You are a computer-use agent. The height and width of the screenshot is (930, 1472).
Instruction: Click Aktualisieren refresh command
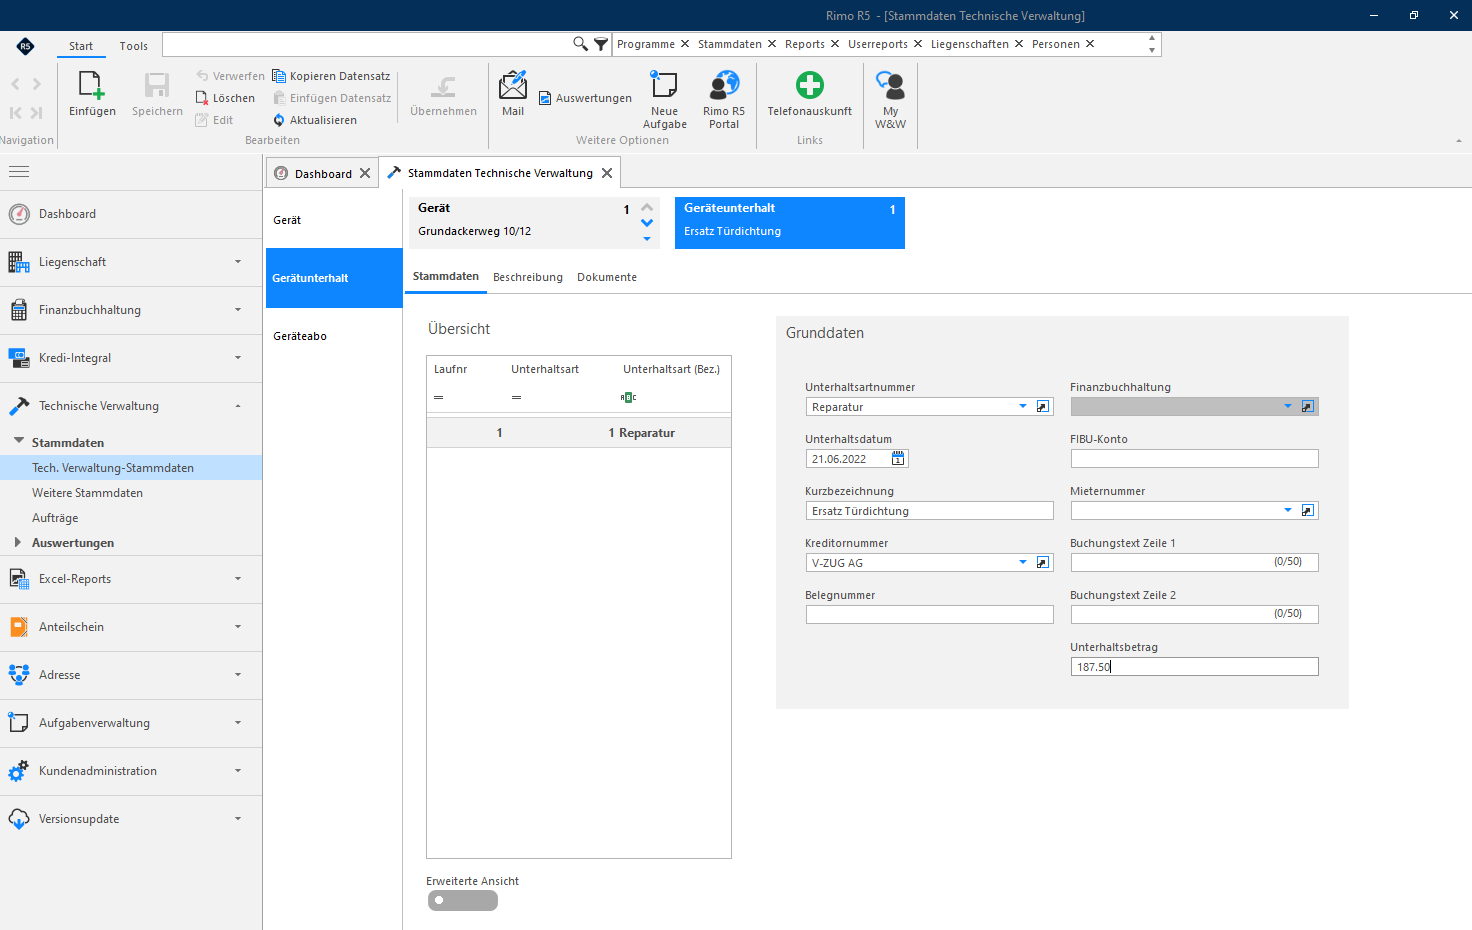tap(315, 120)
